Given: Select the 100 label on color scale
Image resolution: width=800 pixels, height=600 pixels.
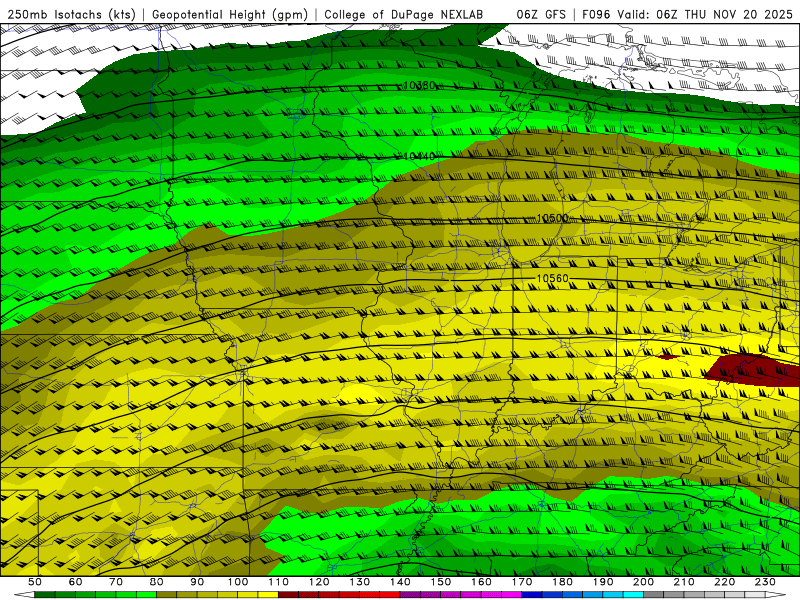Looking at the screenshot, I should [238, 582].
